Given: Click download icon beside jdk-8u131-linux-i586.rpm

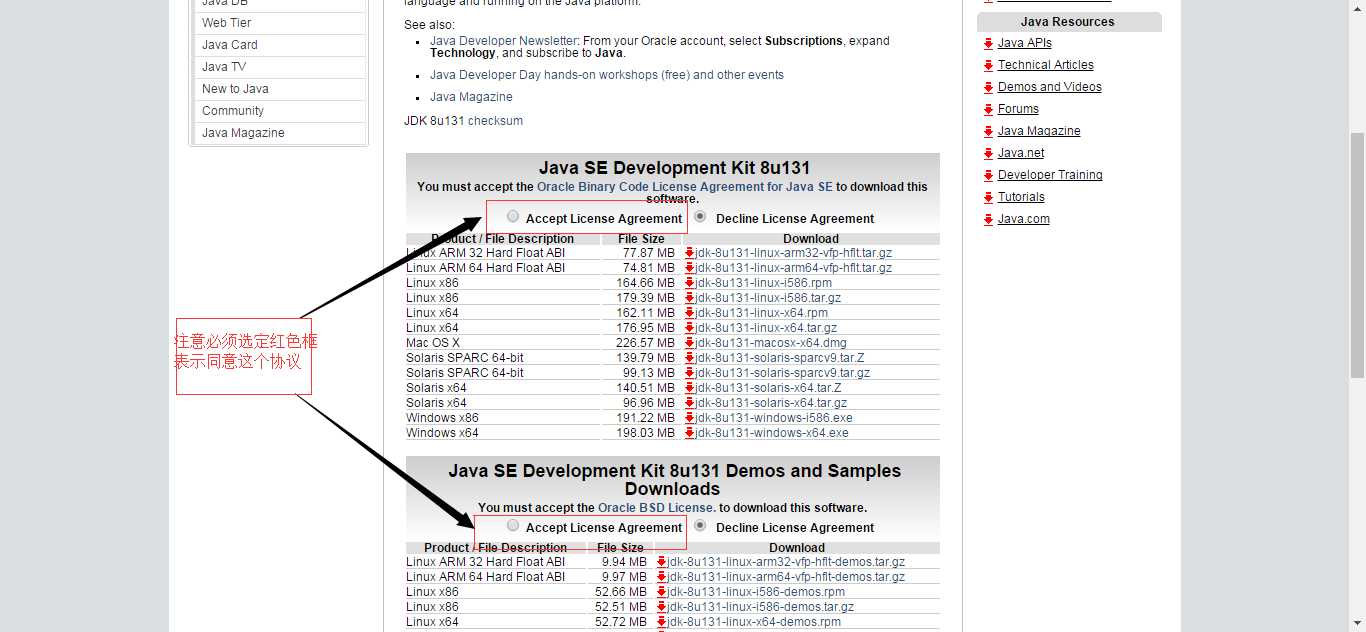Looking at the screenshot, I should pos(690,283).
